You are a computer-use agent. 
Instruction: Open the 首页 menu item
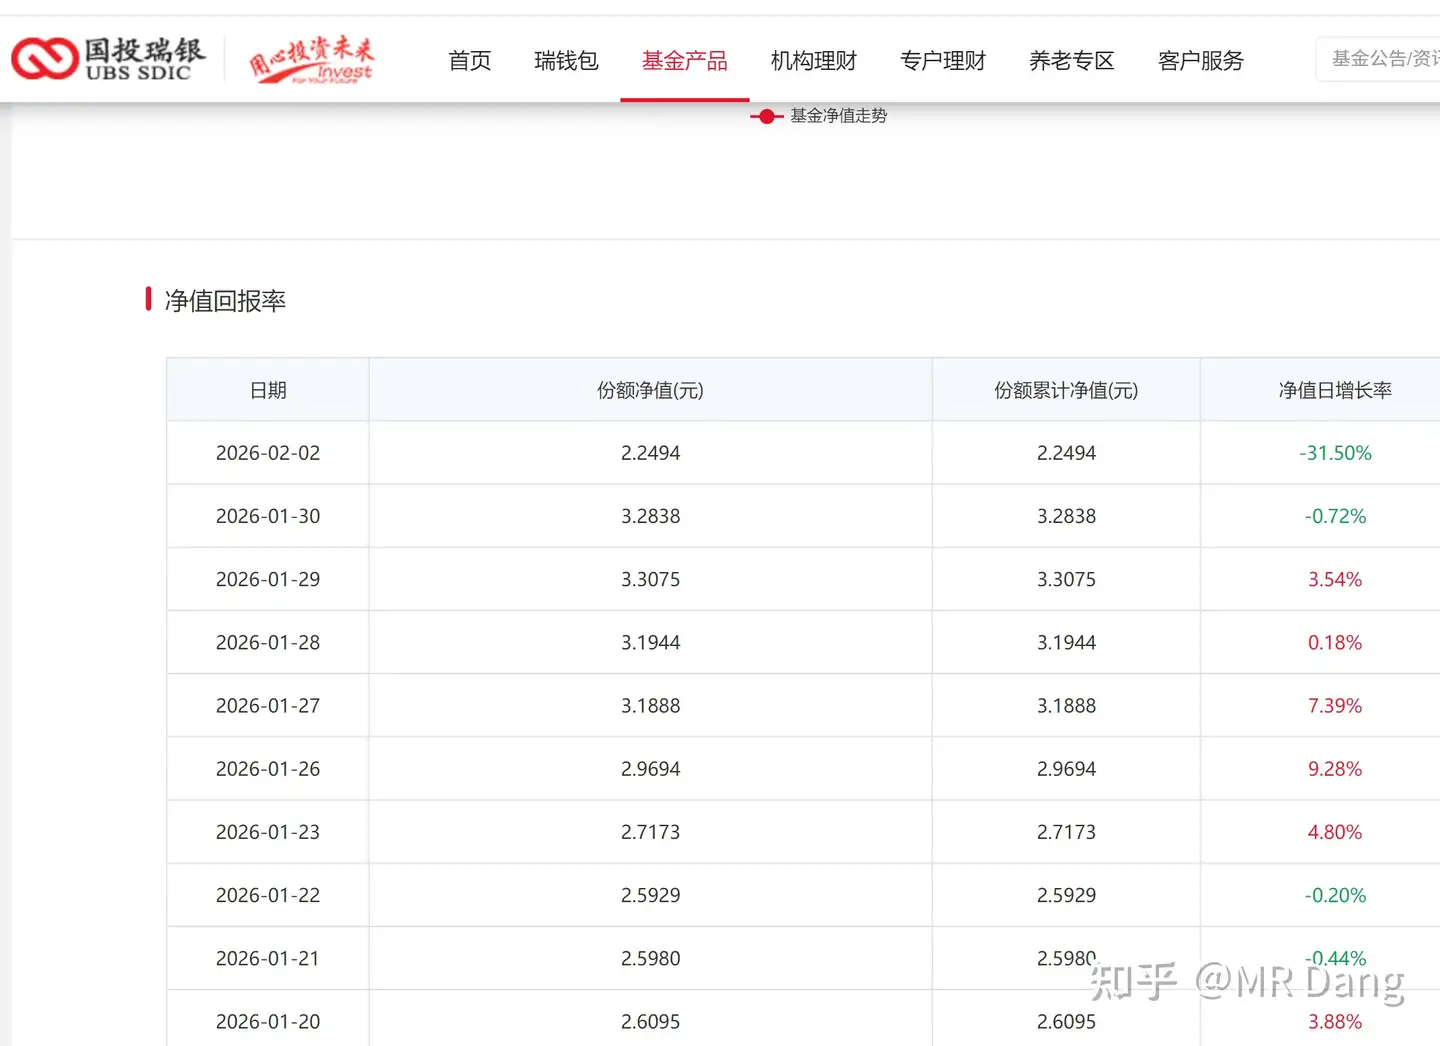[469, 61]
